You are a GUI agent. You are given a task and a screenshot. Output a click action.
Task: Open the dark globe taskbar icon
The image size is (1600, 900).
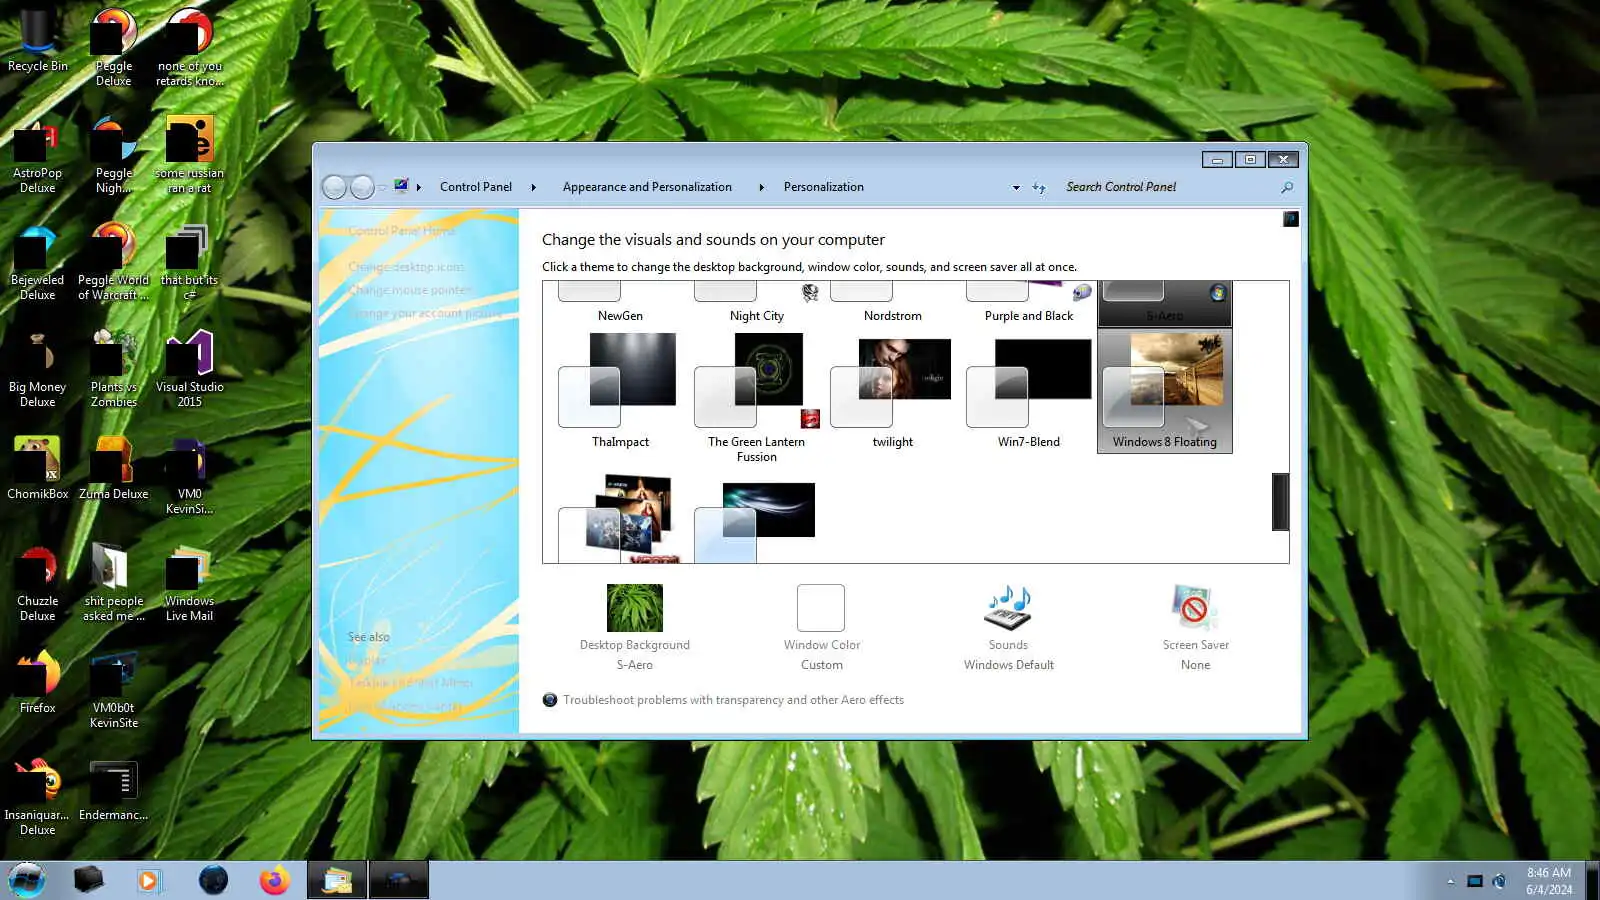(213, 880)
